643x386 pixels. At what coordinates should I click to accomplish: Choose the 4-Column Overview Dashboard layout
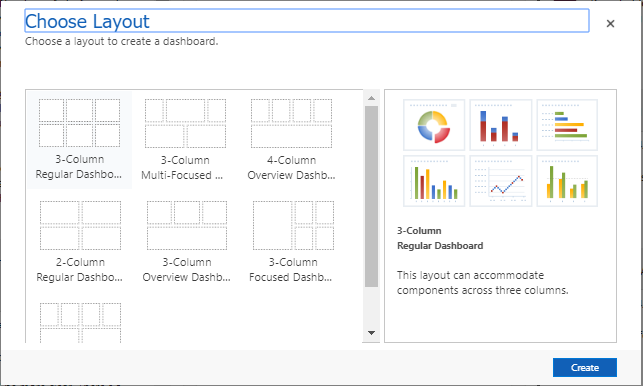pos(291,139)
